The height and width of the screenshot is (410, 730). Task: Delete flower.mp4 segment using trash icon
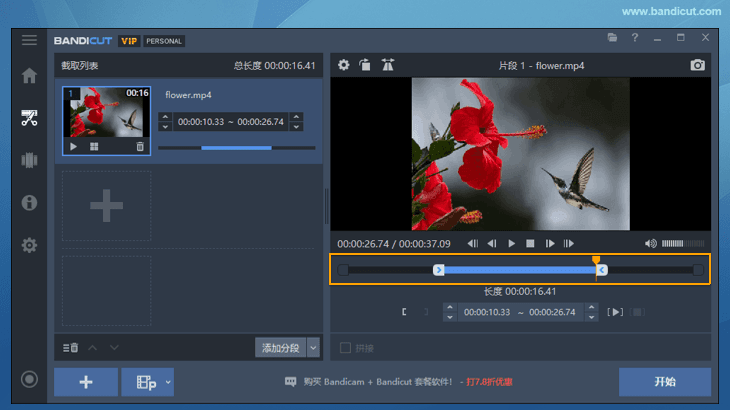[140, 146]
